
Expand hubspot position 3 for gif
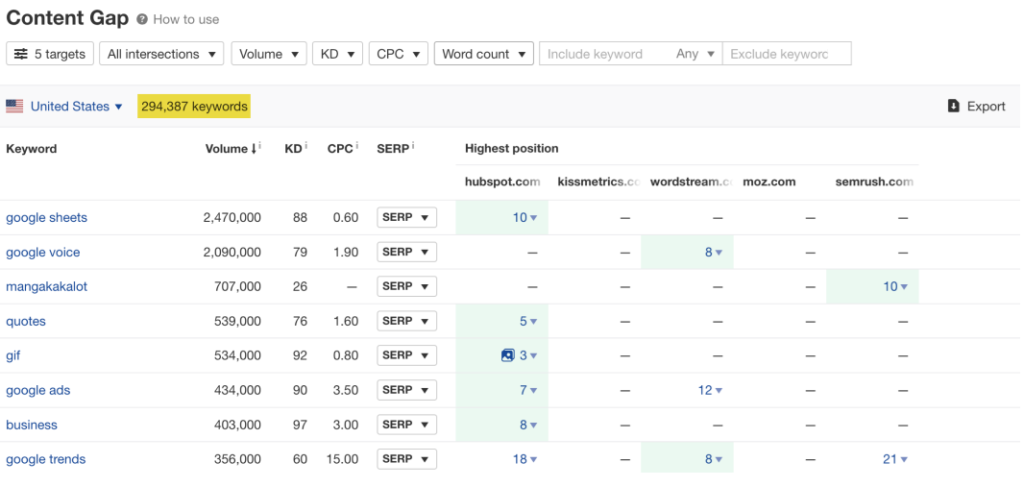click(528, 356)
